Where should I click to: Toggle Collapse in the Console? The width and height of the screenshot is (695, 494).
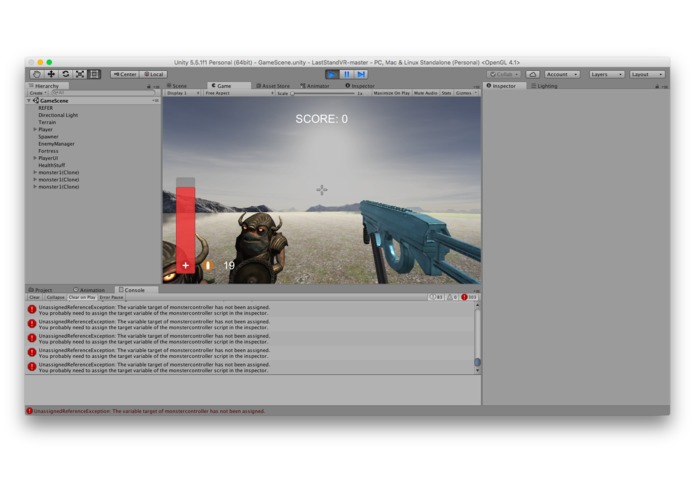55,297
